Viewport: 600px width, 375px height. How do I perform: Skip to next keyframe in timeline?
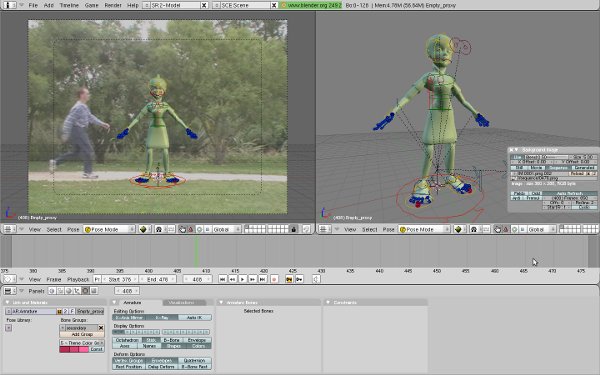(253, 279)
